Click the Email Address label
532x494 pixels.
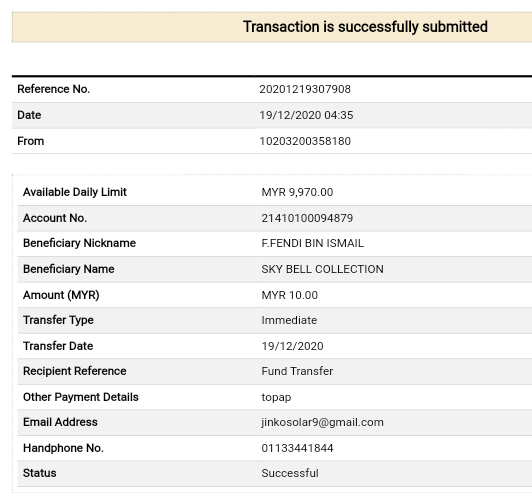(x=60, y=422)
